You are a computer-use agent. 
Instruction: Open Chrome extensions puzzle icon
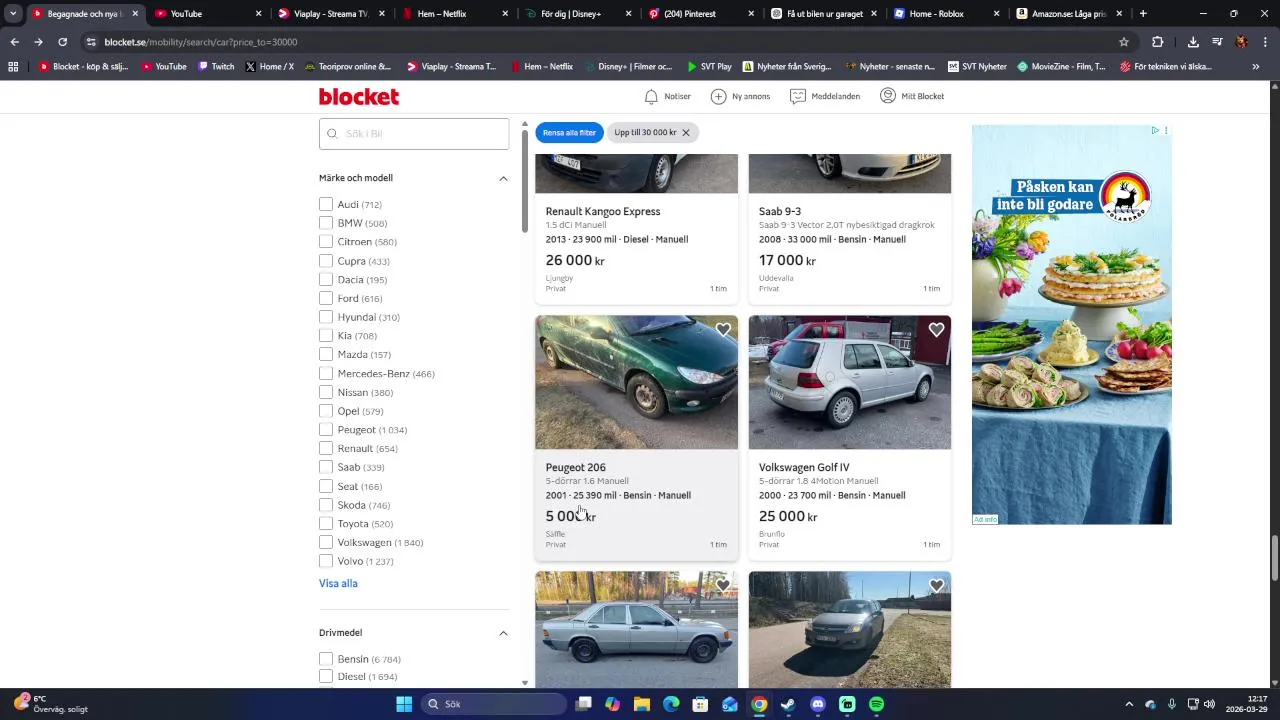click(x=1157, y=42)
